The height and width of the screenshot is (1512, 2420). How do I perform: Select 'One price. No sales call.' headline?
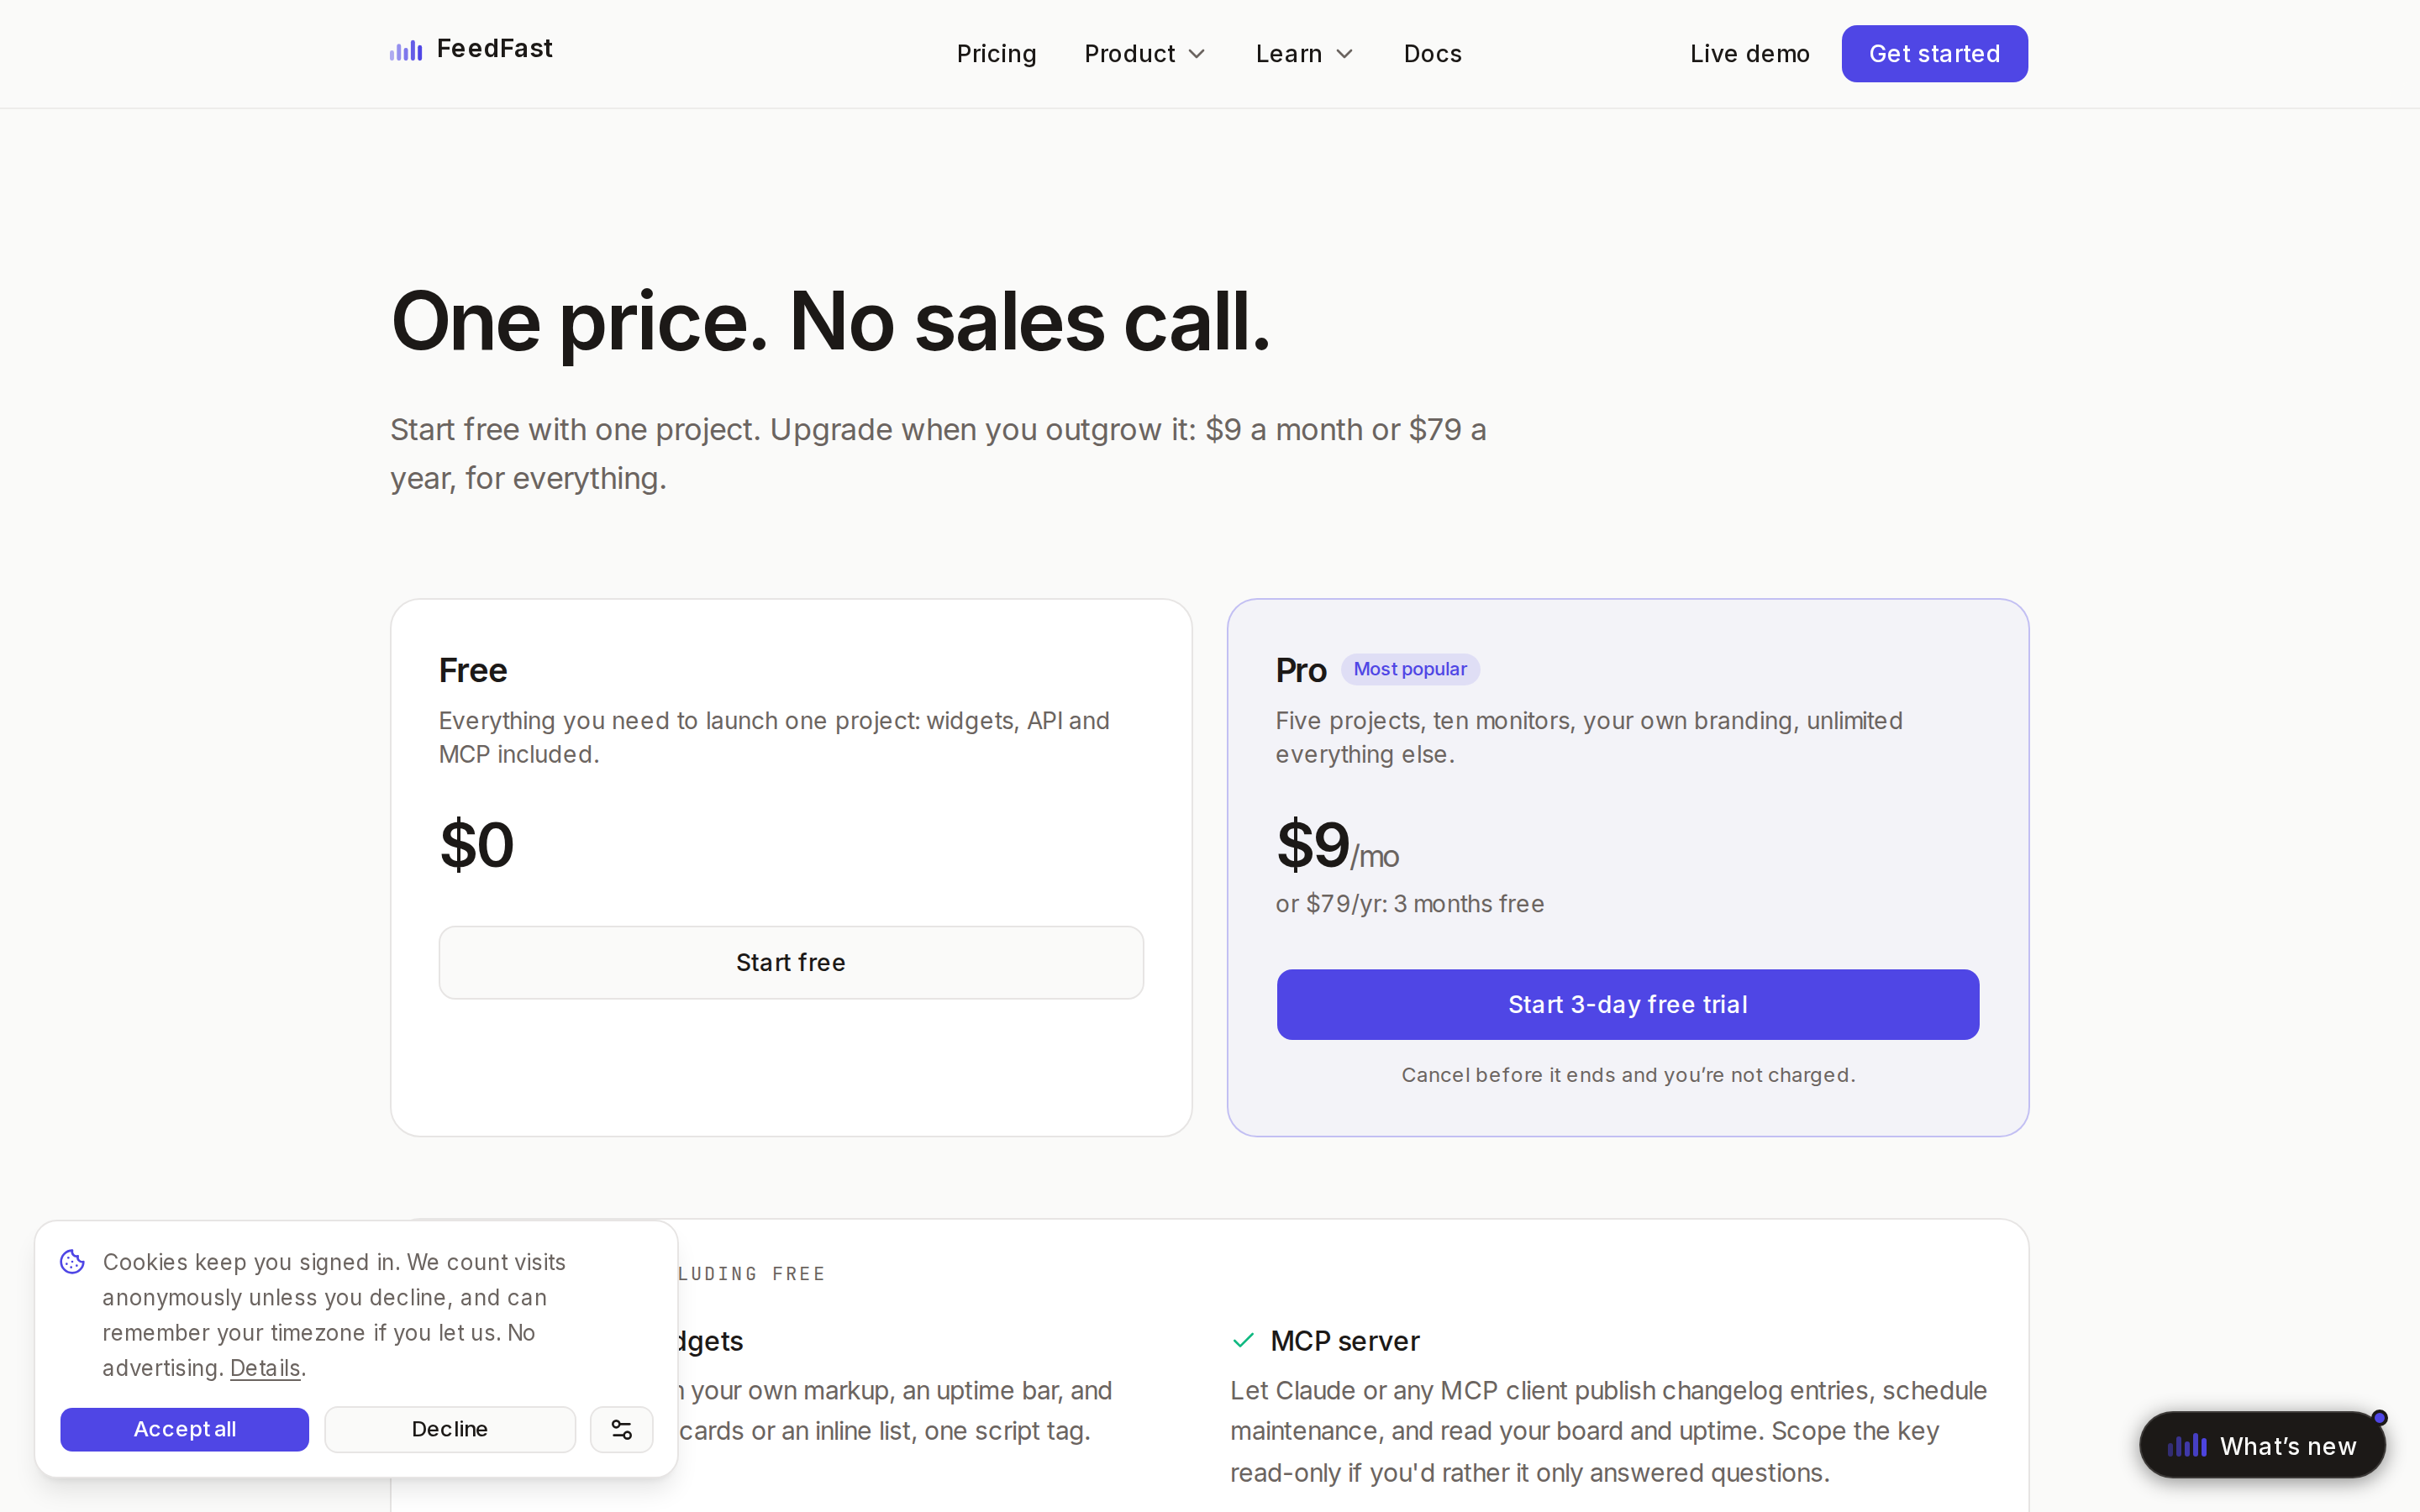coord(830,322)
